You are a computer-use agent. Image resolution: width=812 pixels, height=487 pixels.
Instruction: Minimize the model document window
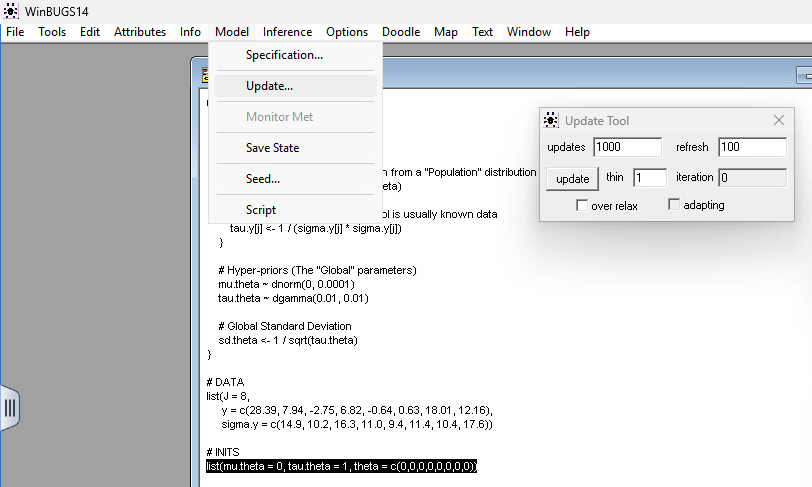tap(803, 75)
